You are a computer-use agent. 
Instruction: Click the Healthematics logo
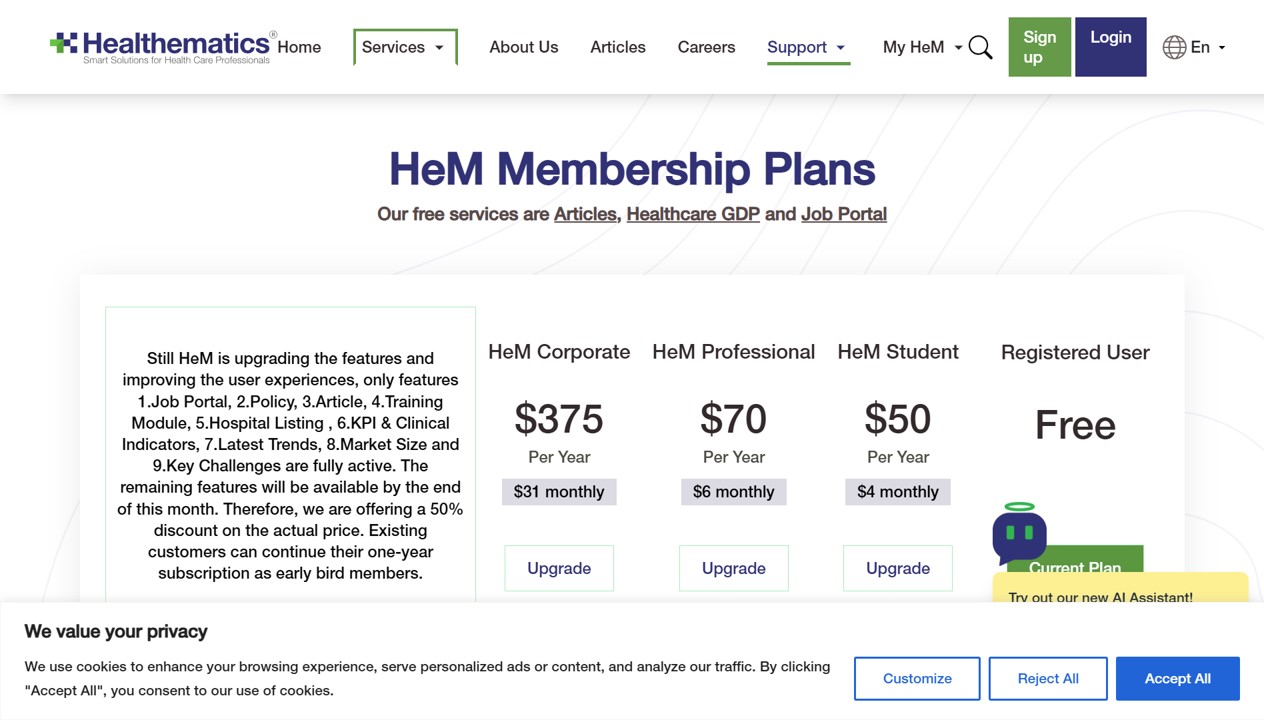[x=163, y=47]
